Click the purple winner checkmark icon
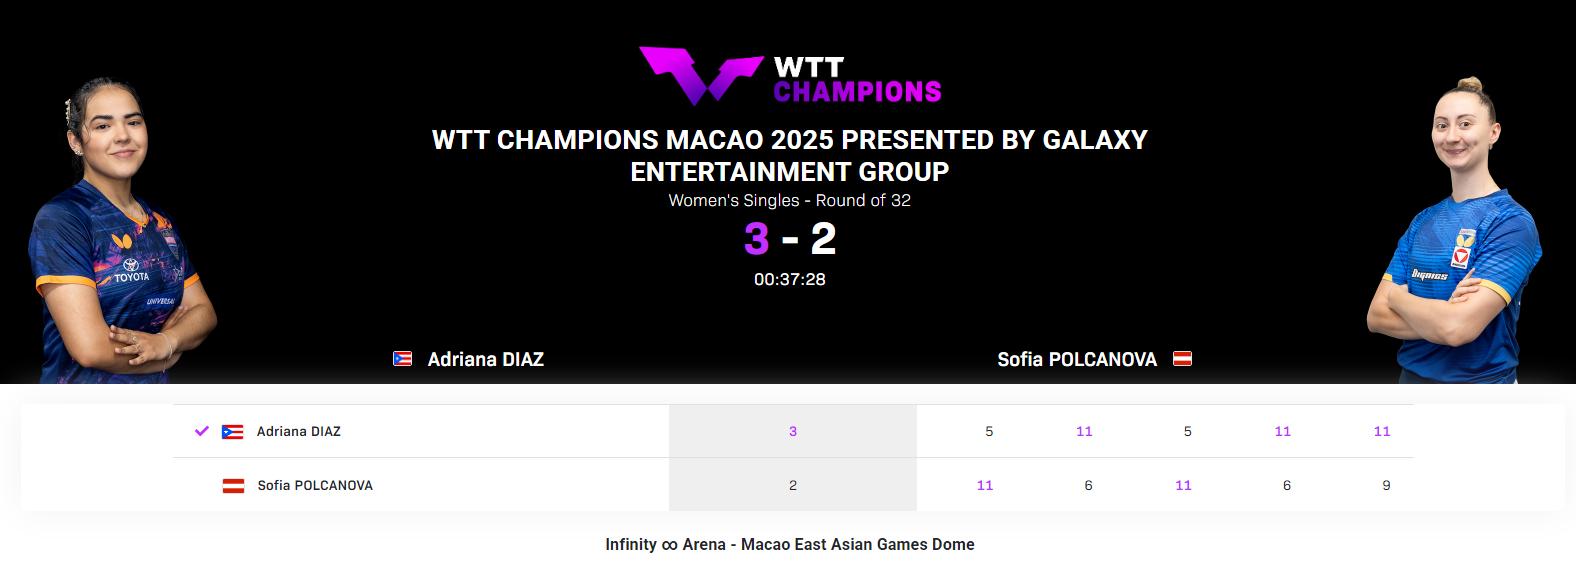This screenshot has height=575, width=1576. [x=202, y=431]
